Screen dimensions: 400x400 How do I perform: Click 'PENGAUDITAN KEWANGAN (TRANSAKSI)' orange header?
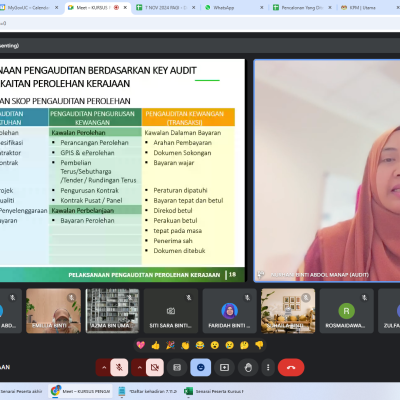click(188, 117)
